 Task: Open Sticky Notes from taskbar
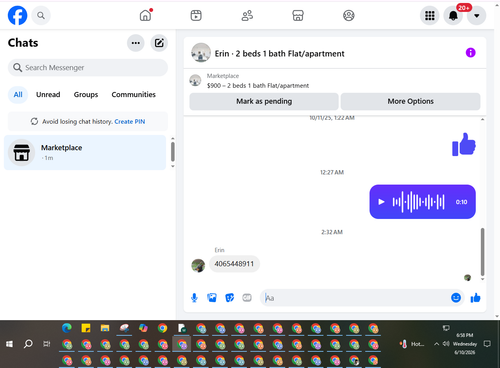[x=86, y=328]
